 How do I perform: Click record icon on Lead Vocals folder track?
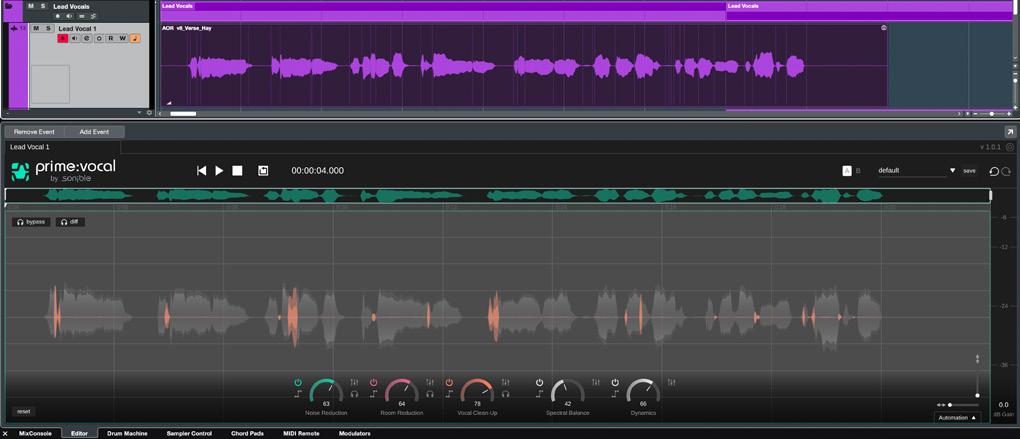tap(58, 16)
